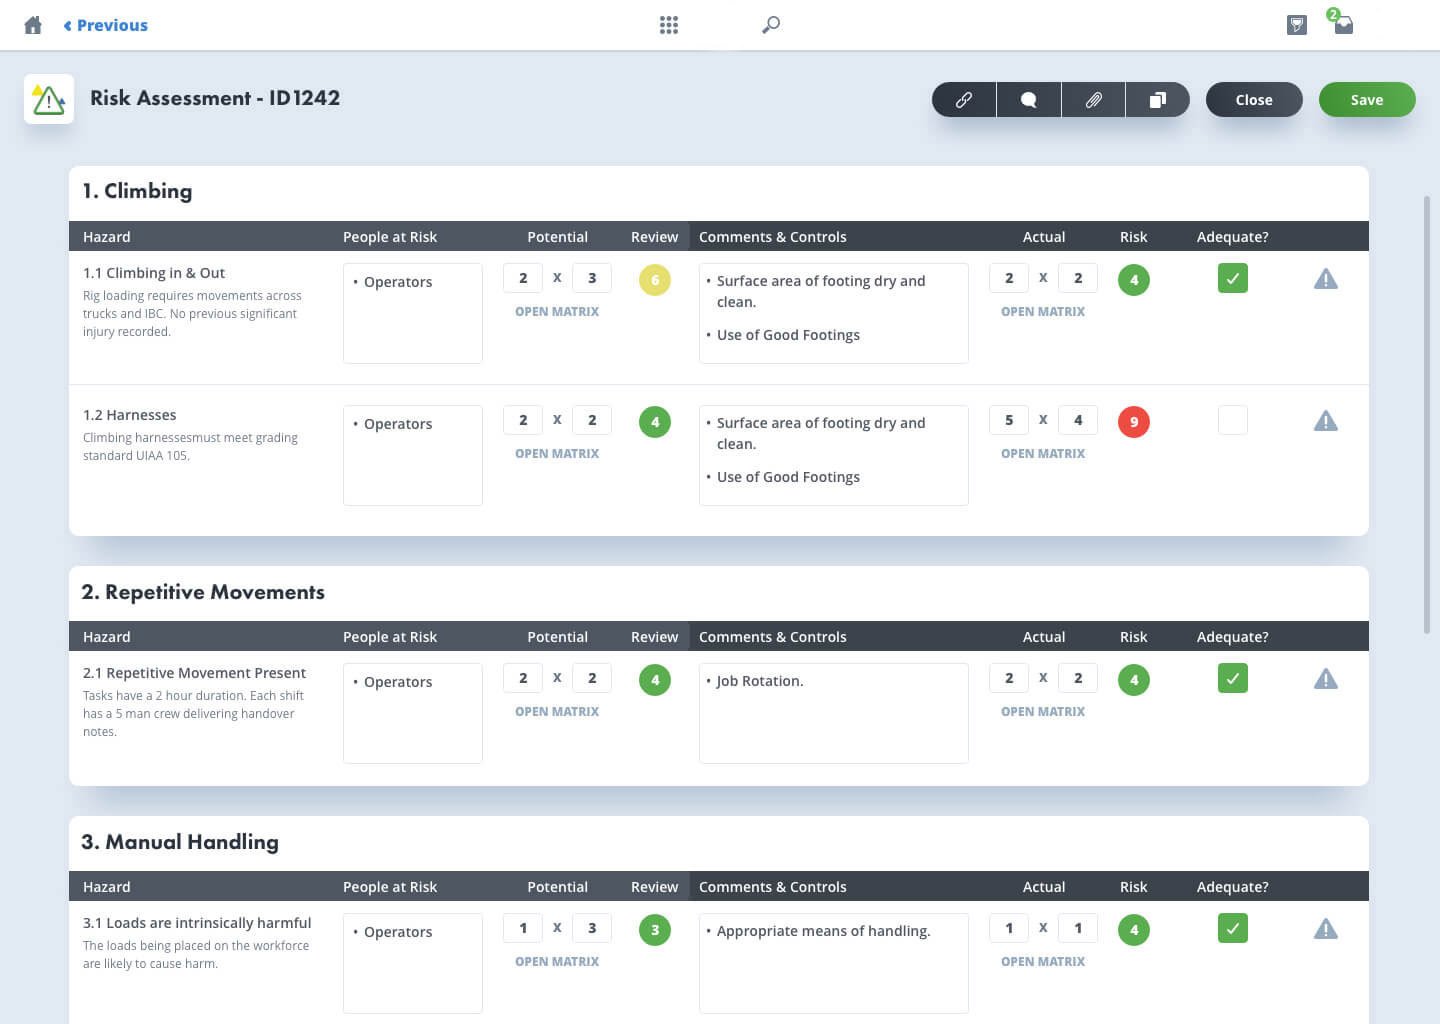Click the red risk score 9 badge
Image resolution: width=1440 pixels, height=1024 pixels.
1134,422
